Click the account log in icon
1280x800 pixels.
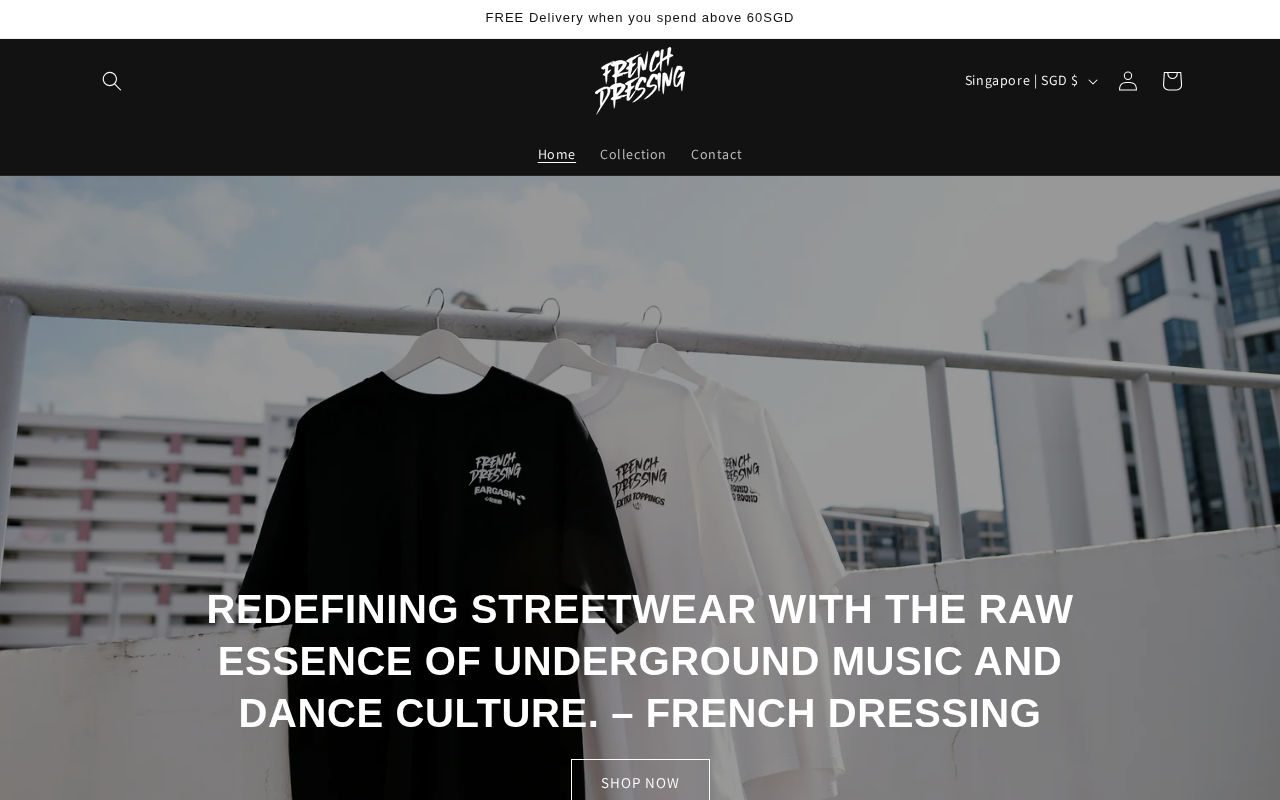(1128, 81)
